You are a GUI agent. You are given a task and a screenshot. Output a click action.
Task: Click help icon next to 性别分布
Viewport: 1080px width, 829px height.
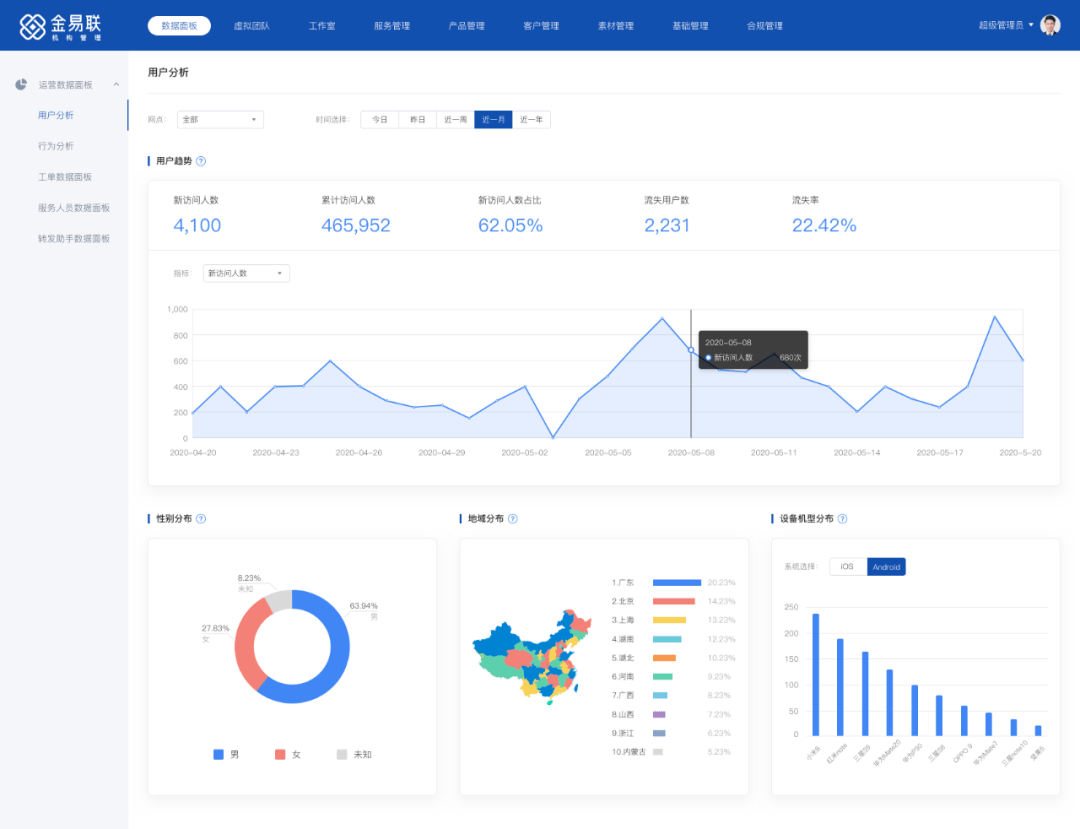(201, 519)
